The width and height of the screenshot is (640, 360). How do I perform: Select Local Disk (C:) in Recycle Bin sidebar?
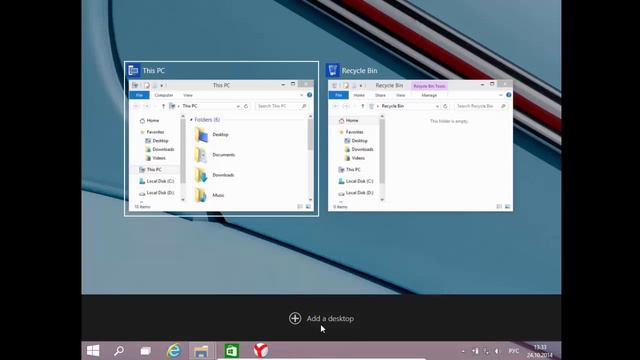point(356,181)
